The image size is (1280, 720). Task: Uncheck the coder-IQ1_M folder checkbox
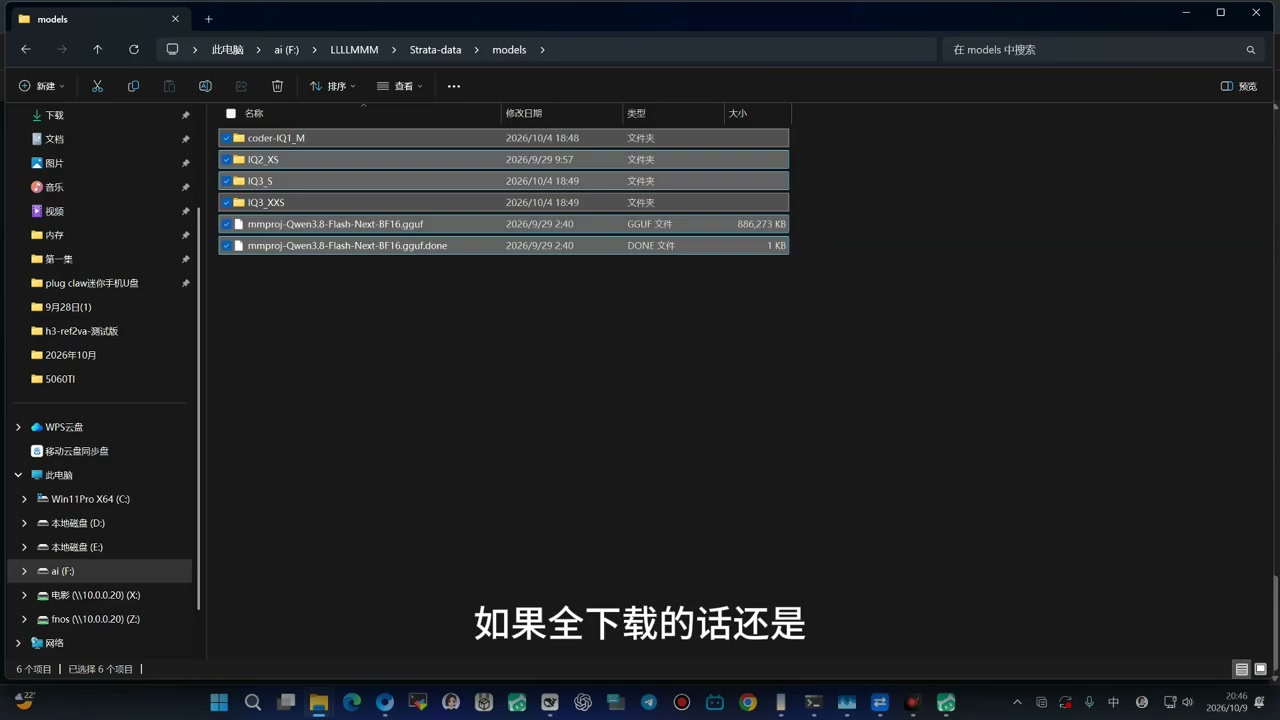227,138
